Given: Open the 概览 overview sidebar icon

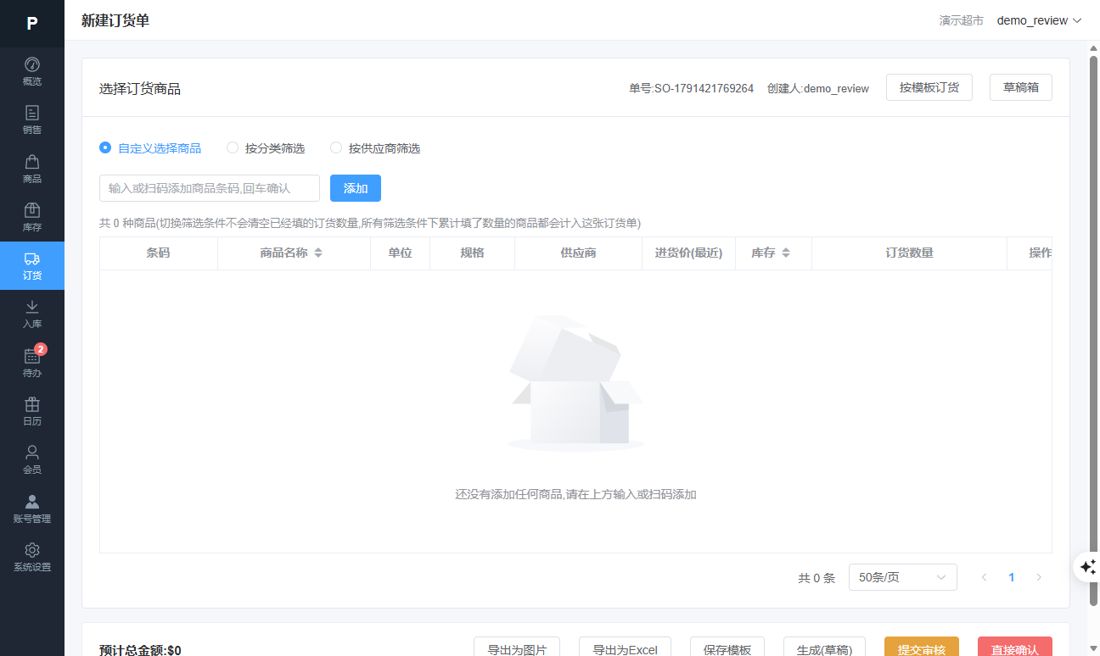Looking at the screenshot, I should [32, 72].
